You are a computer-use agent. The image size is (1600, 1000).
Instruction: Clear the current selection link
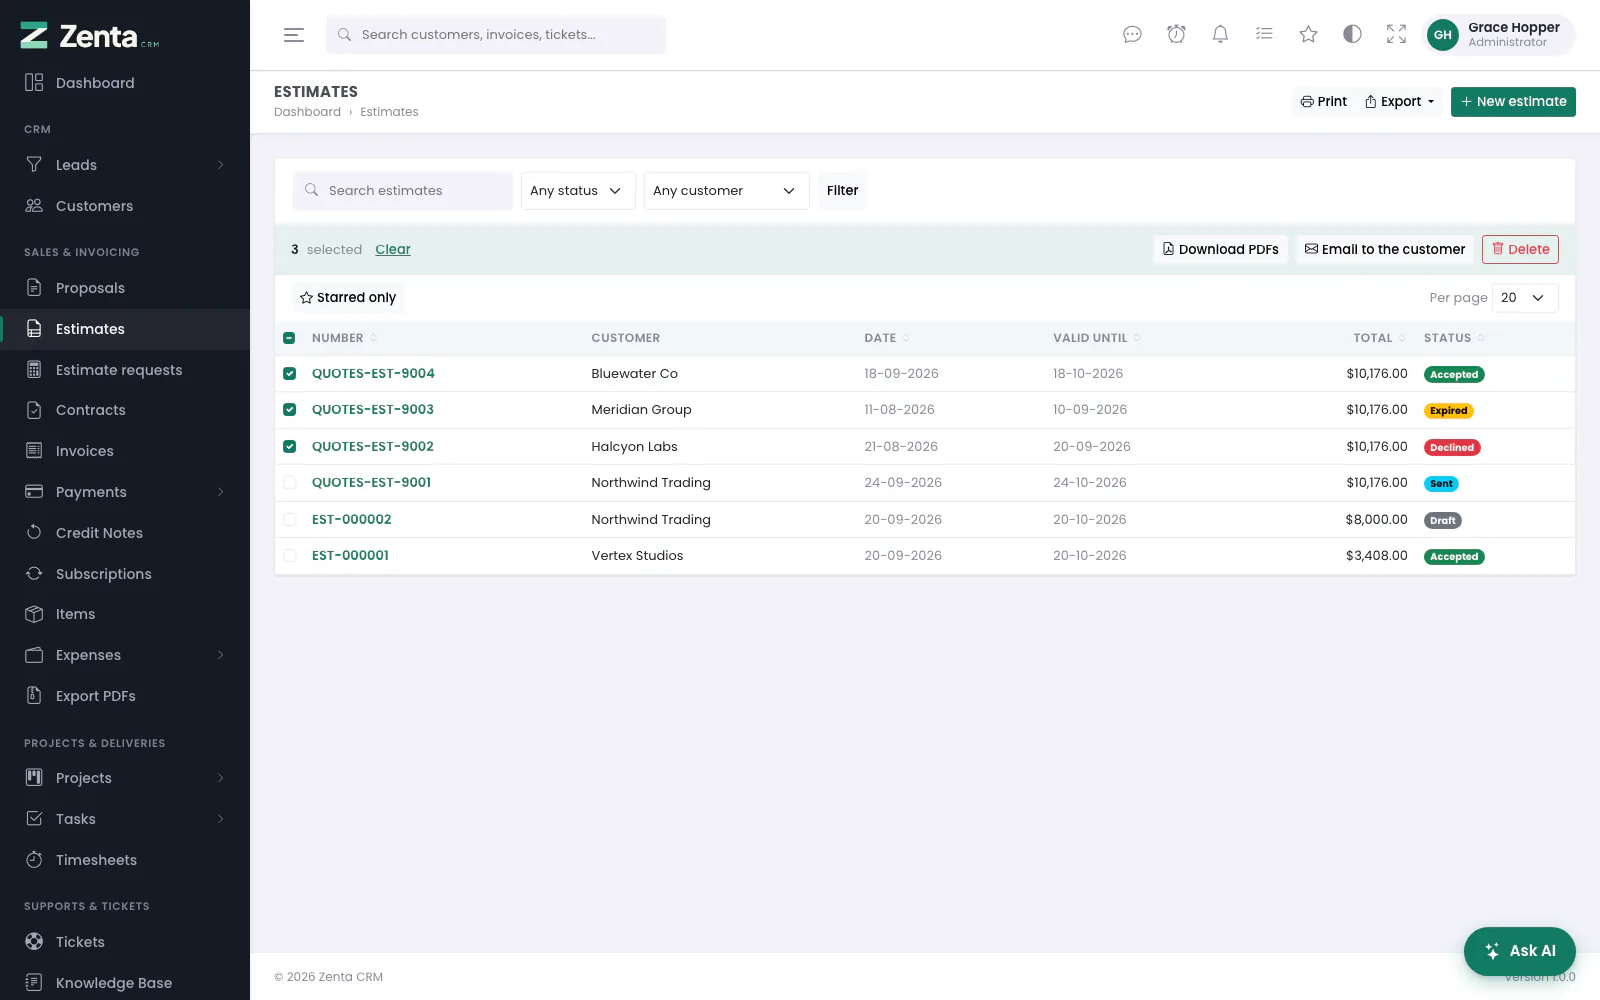point(393,250)
